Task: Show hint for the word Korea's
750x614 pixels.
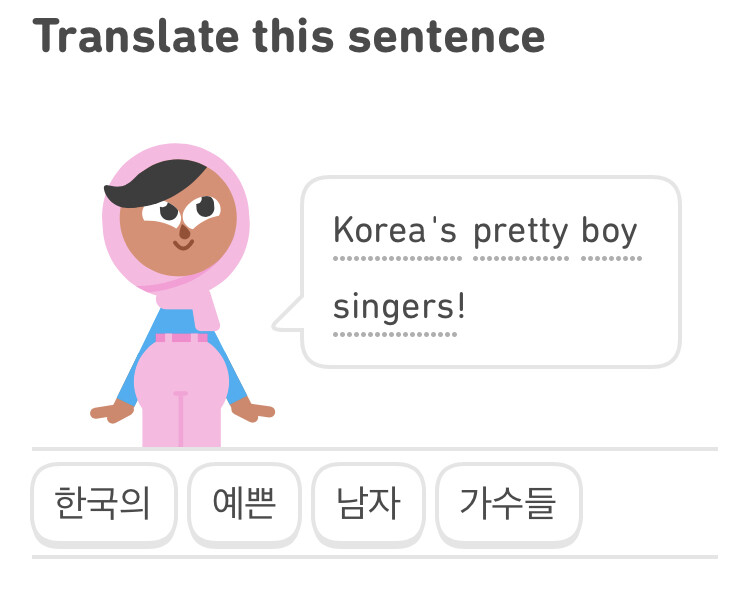Action: (395, 231)
